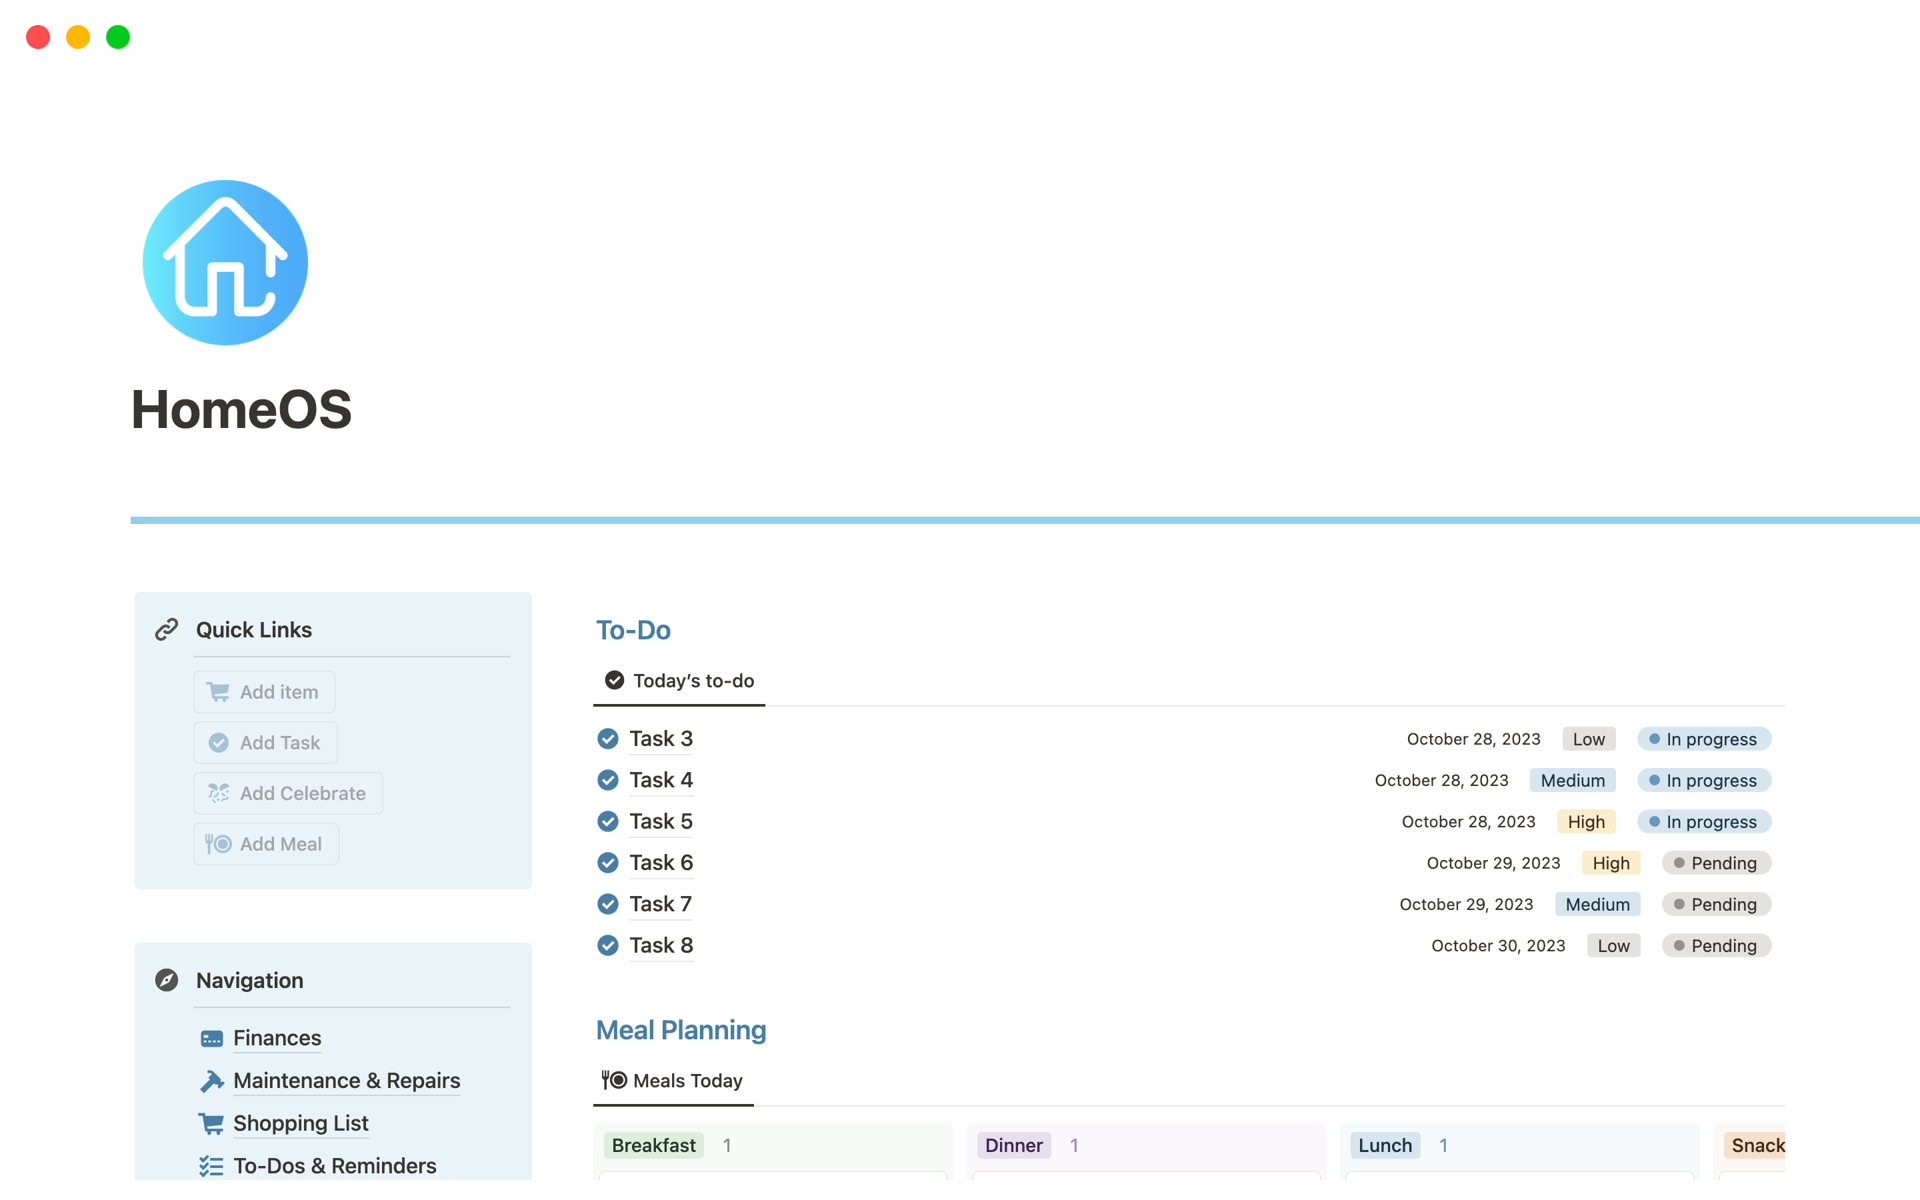Click the To-Dos & Reminders checklist icon

tap(211, 1166)
